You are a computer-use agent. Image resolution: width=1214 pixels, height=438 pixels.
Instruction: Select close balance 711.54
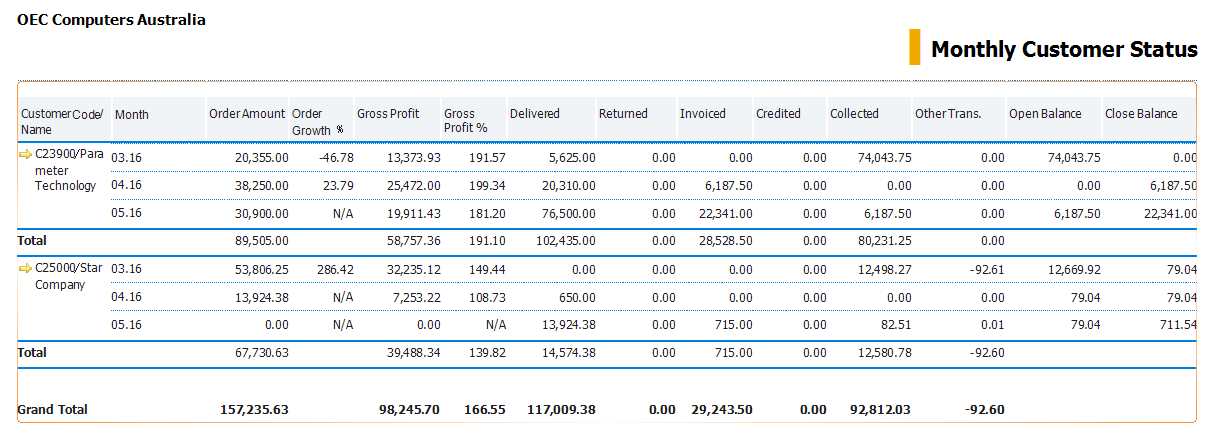point(1180,326)
